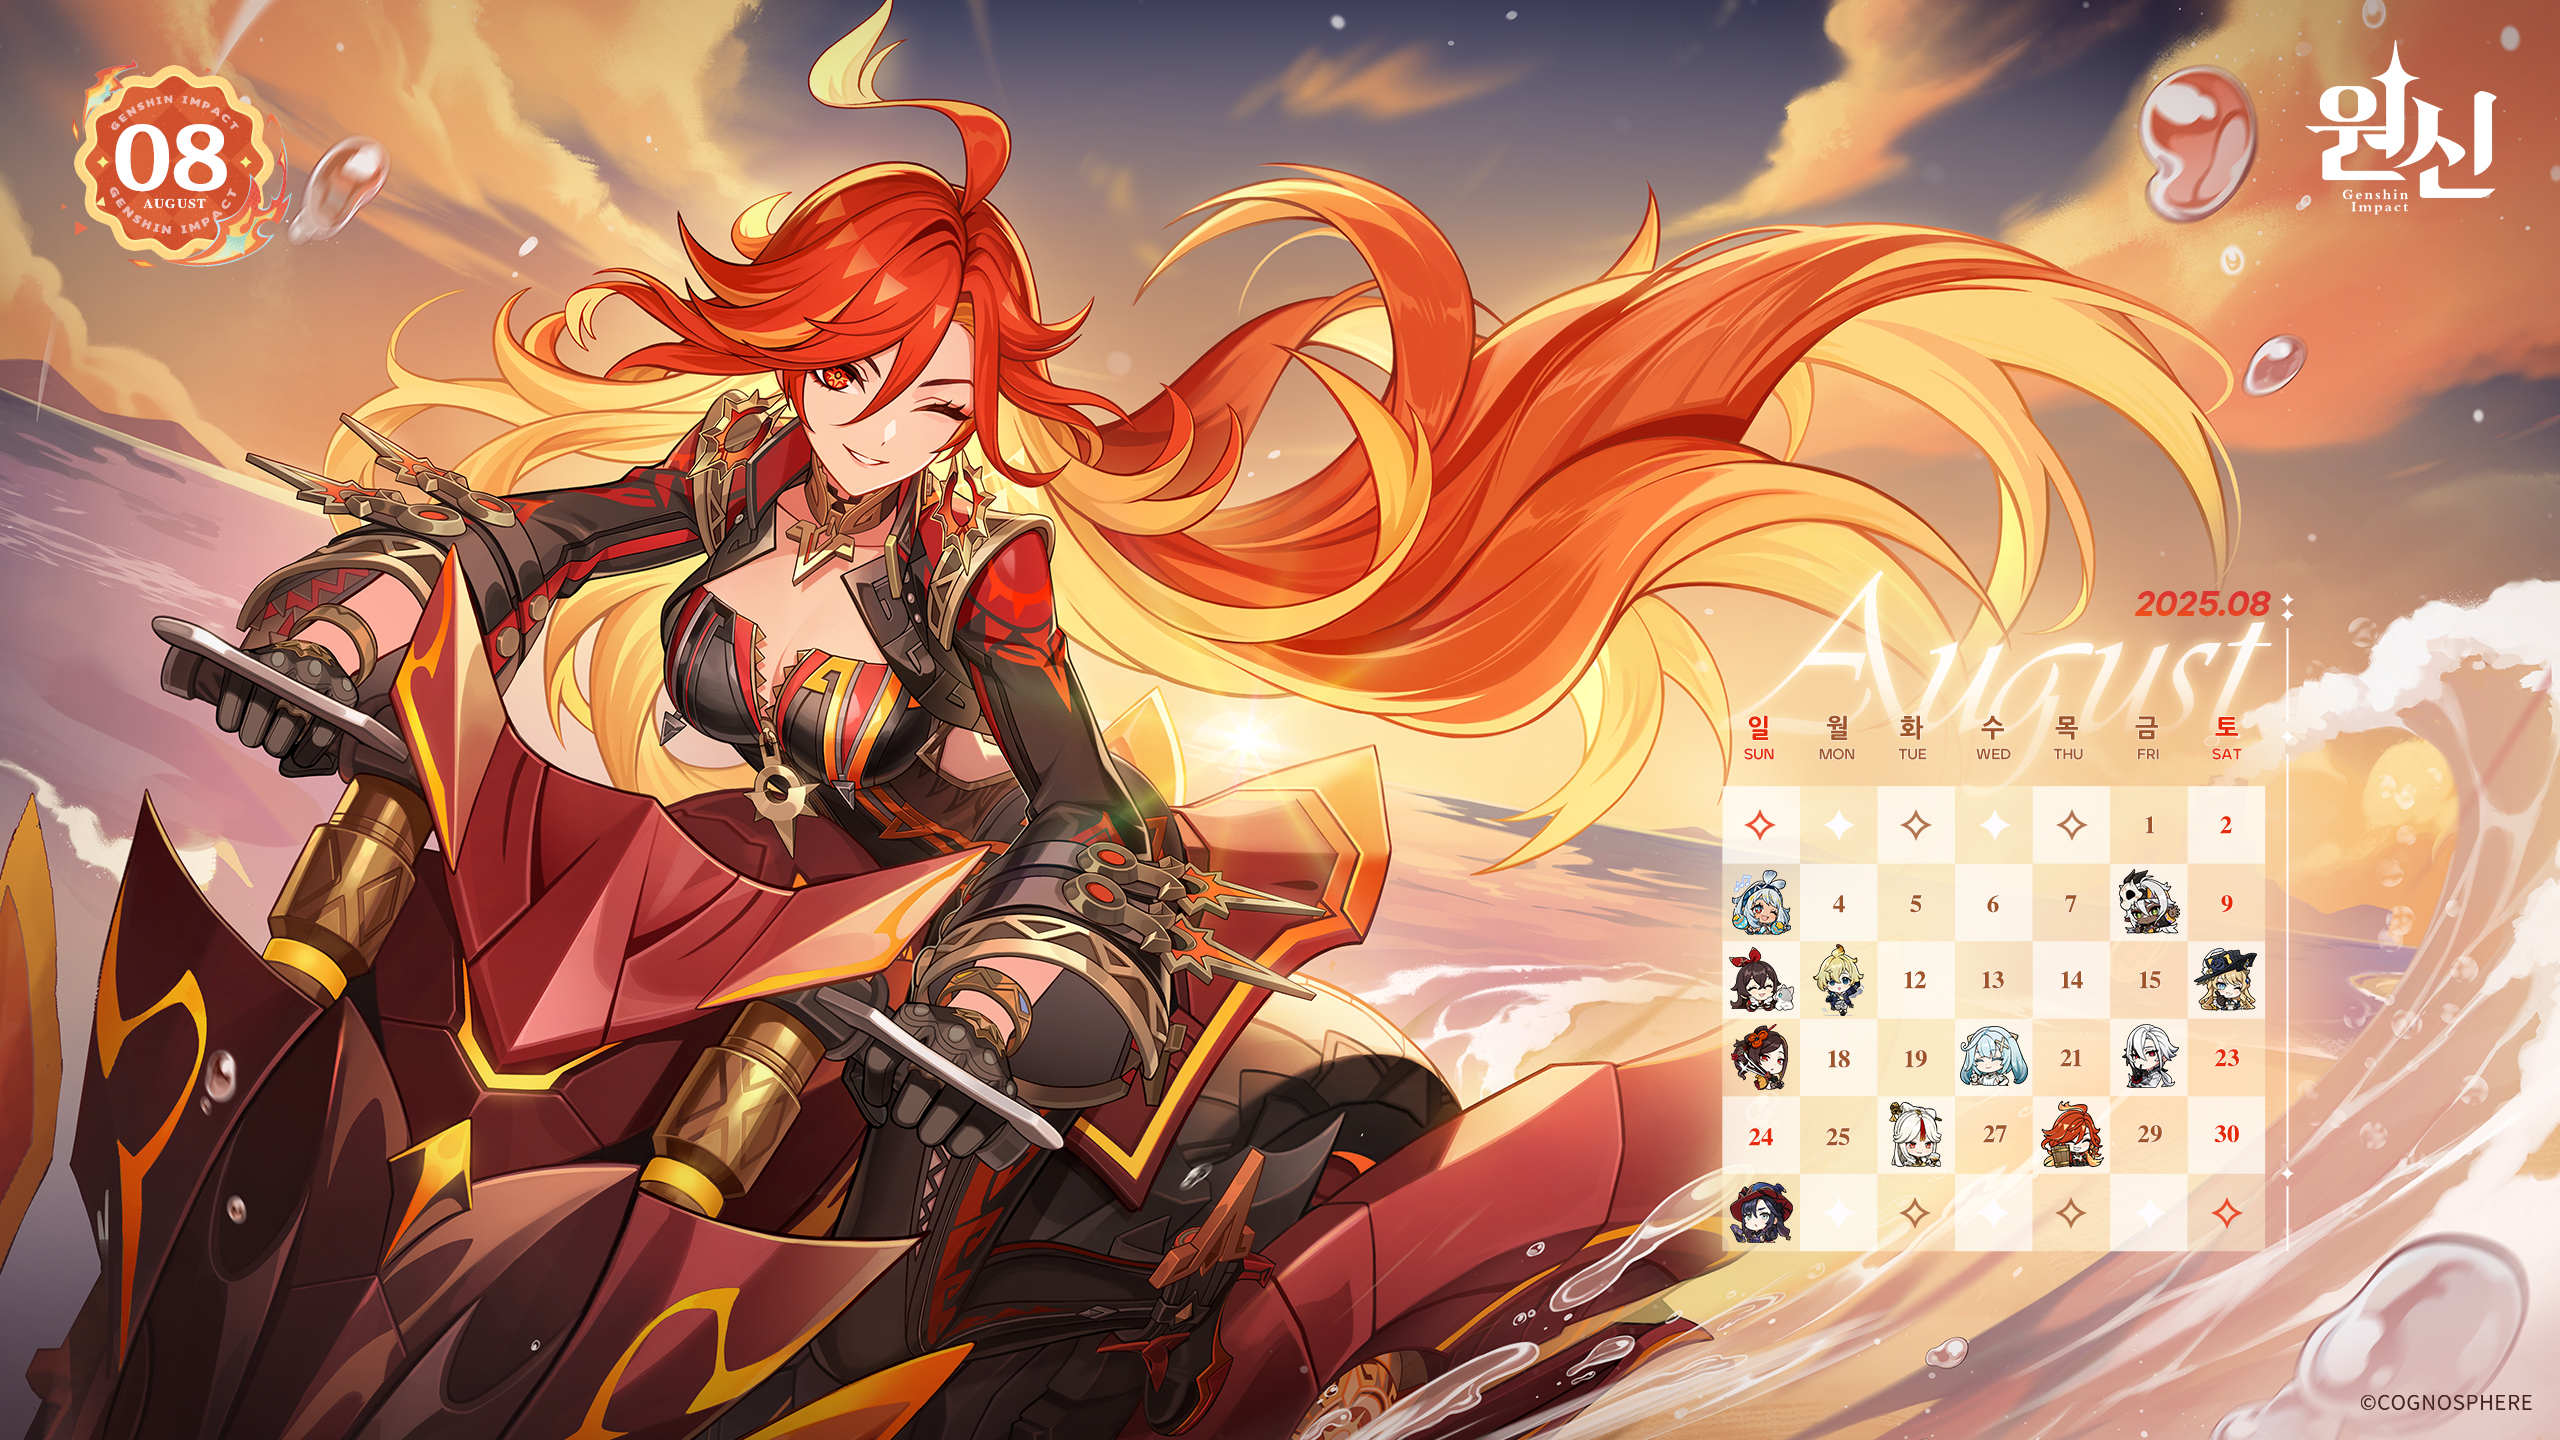Click the "WED" column header
Screen dimensions: 2560x1440
click(x=1993, y=754)
